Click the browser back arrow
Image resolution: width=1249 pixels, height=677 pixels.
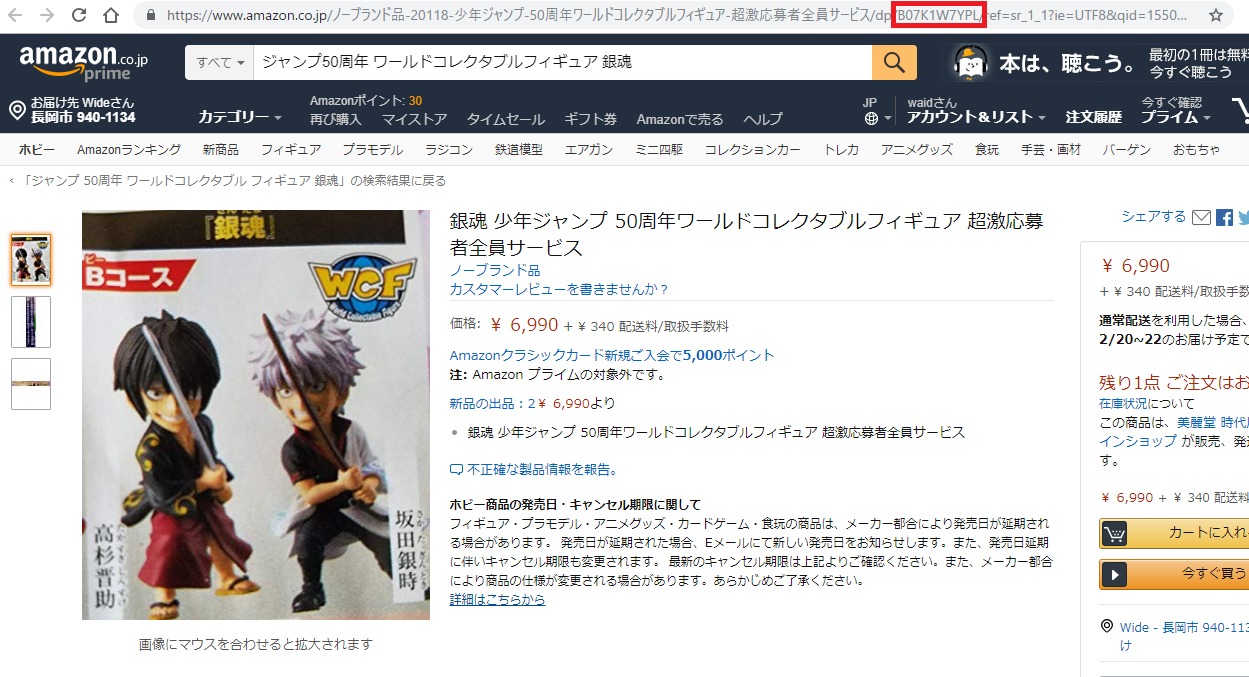15,15
